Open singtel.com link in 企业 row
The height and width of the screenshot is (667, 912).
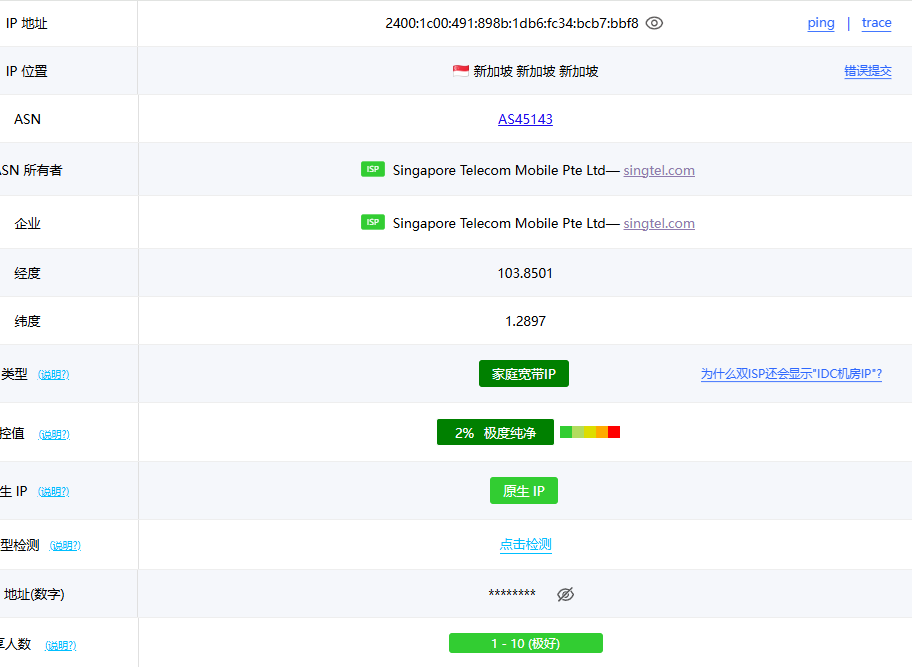(x=659, y=223)
